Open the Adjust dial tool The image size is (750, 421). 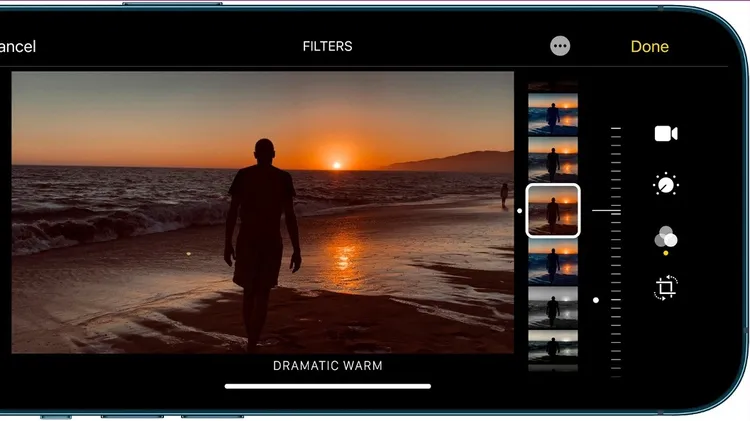click(665, 185)
